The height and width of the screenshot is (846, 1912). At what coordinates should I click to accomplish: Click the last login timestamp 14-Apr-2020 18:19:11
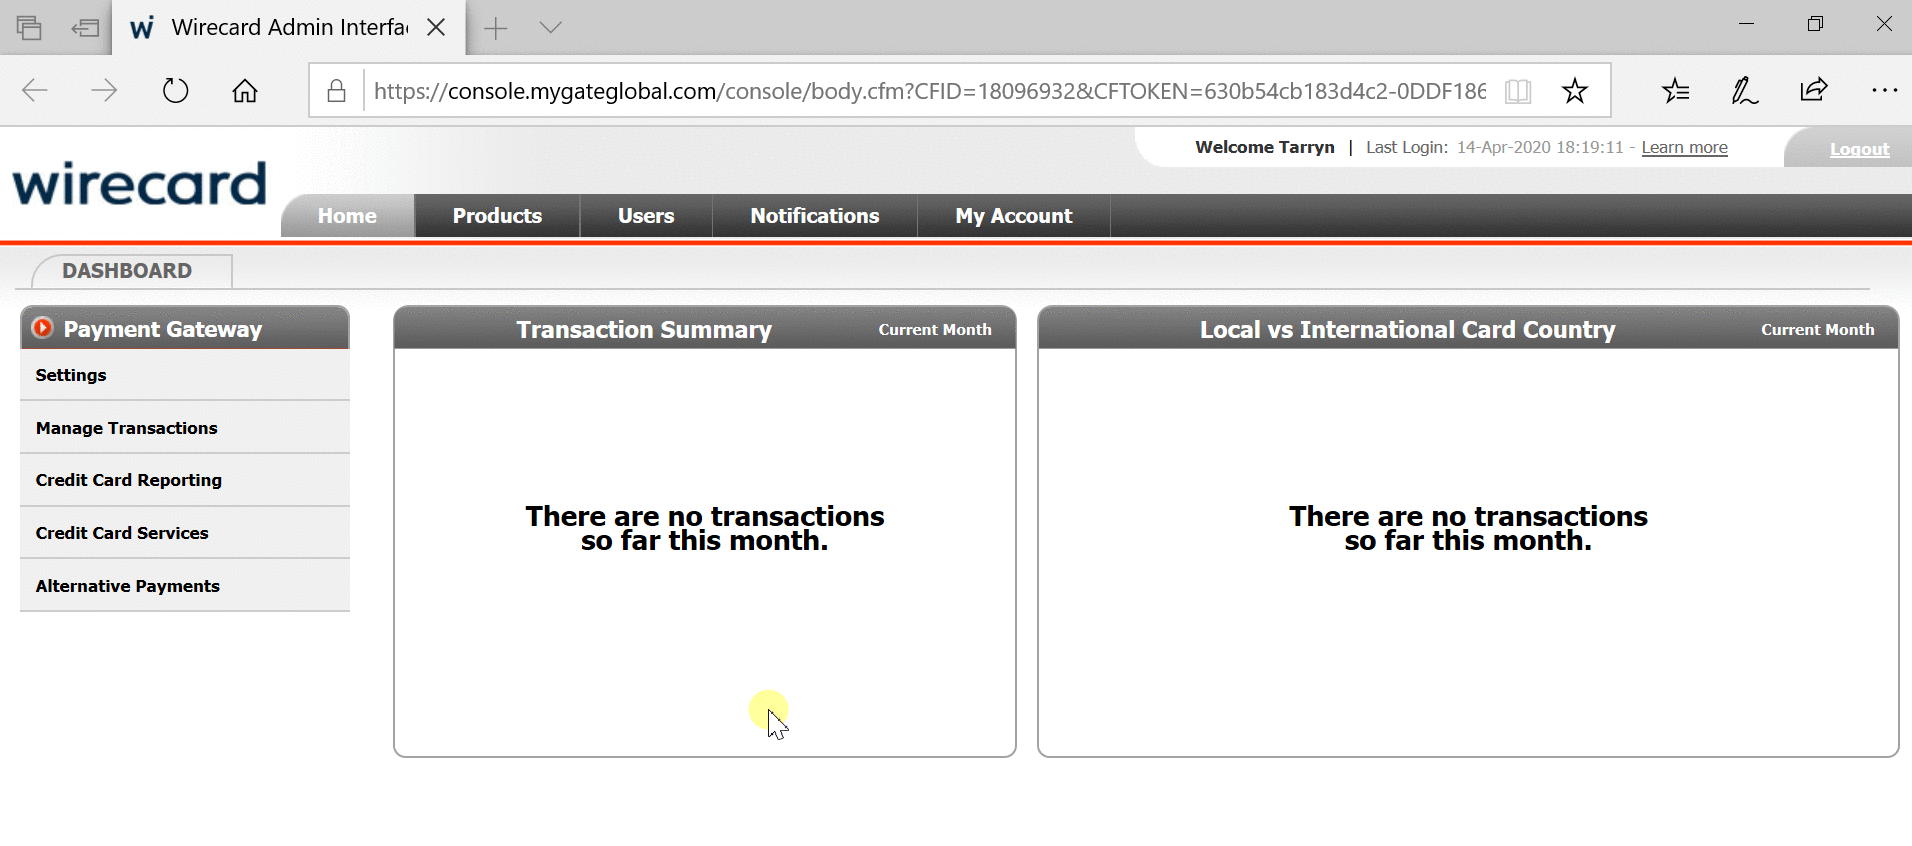(1540, 147)
